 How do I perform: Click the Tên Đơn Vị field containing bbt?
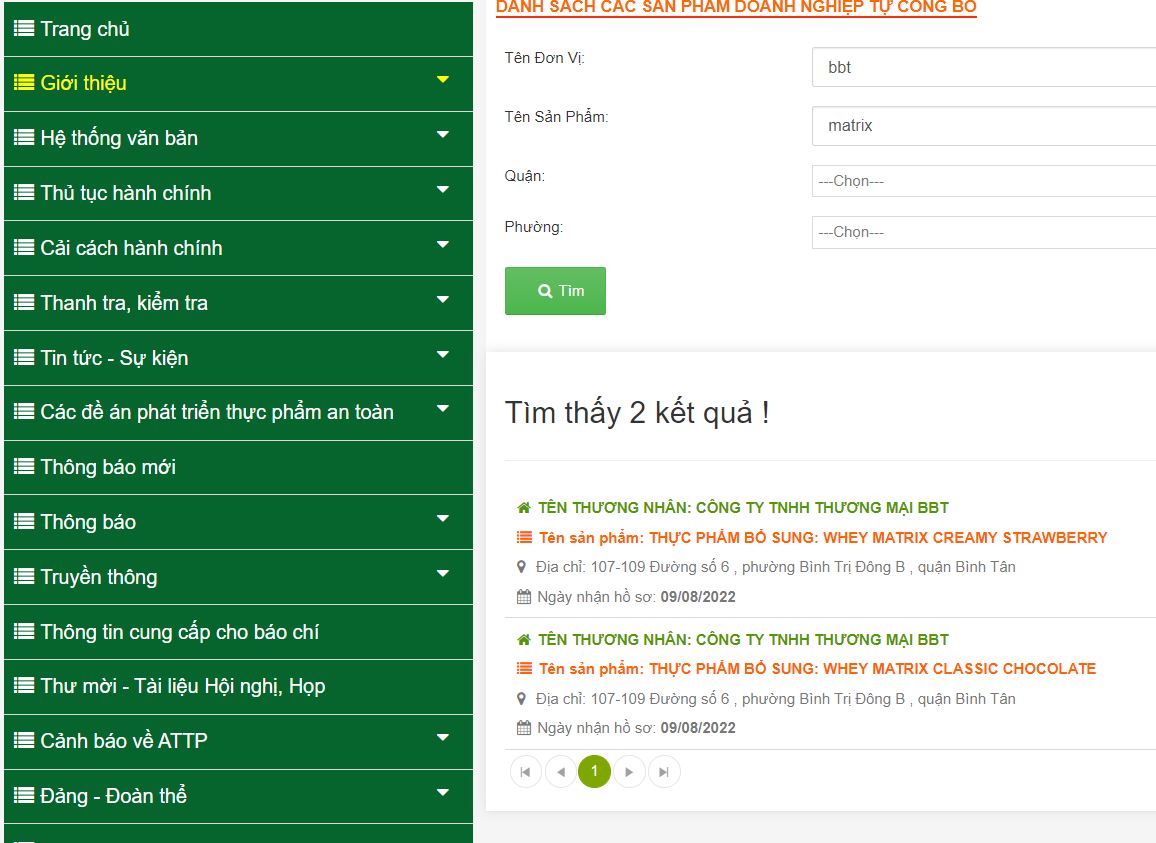tap(983, 67)
